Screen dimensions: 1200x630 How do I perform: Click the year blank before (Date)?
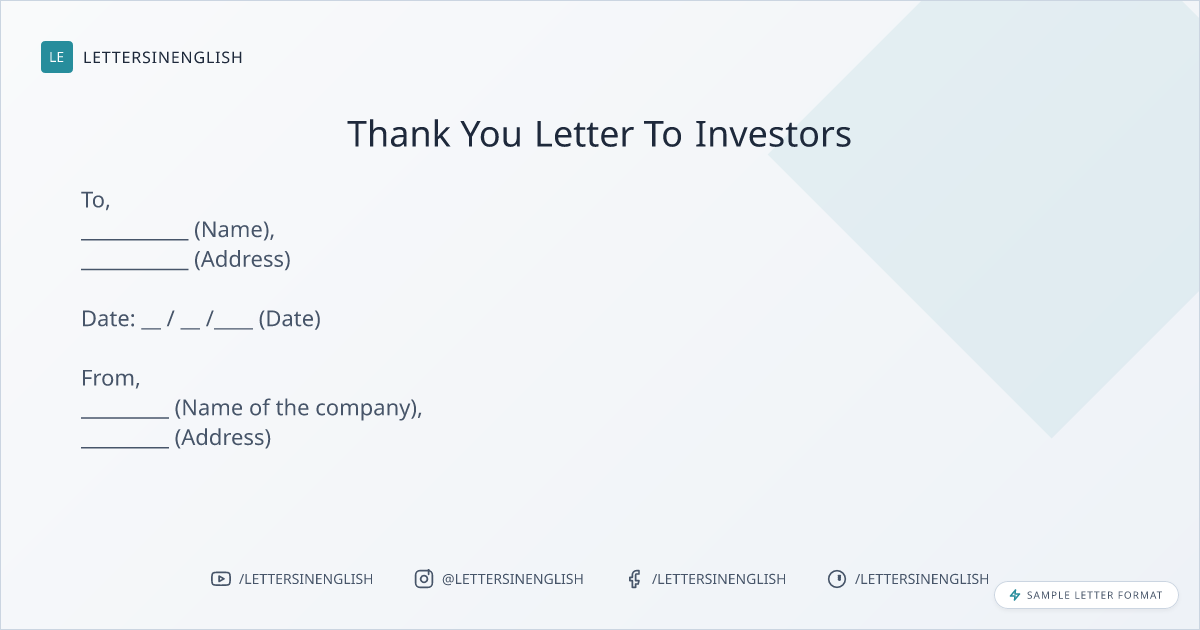coord(234,325)
